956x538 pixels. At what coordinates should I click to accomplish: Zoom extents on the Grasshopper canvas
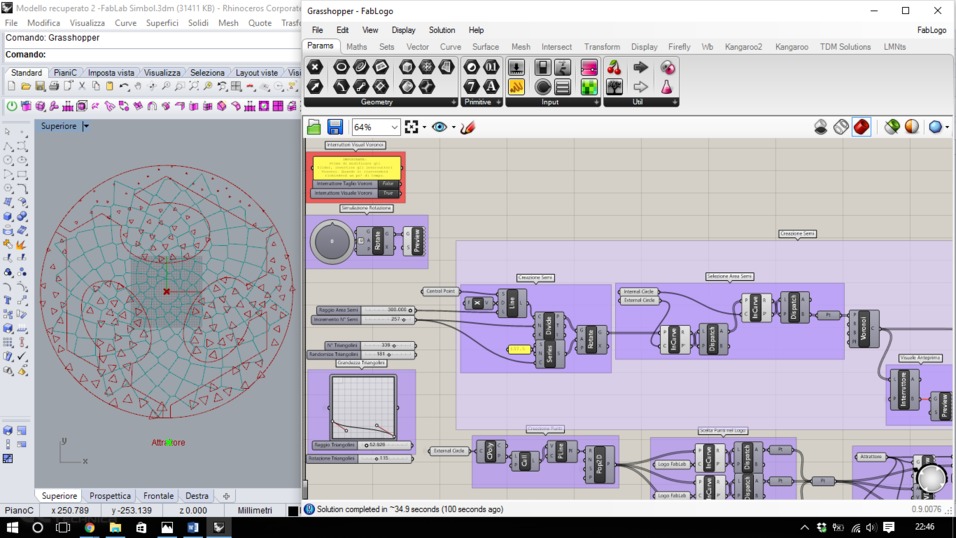pos(412,127)
